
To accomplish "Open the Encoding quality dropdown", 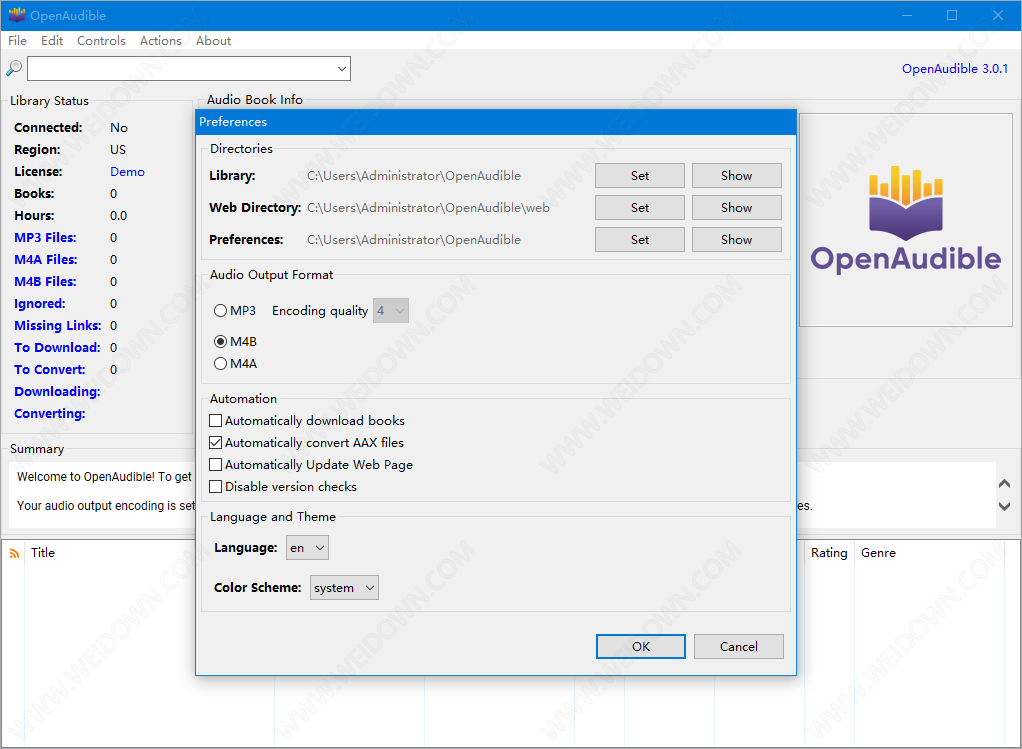I will (390, 311).
